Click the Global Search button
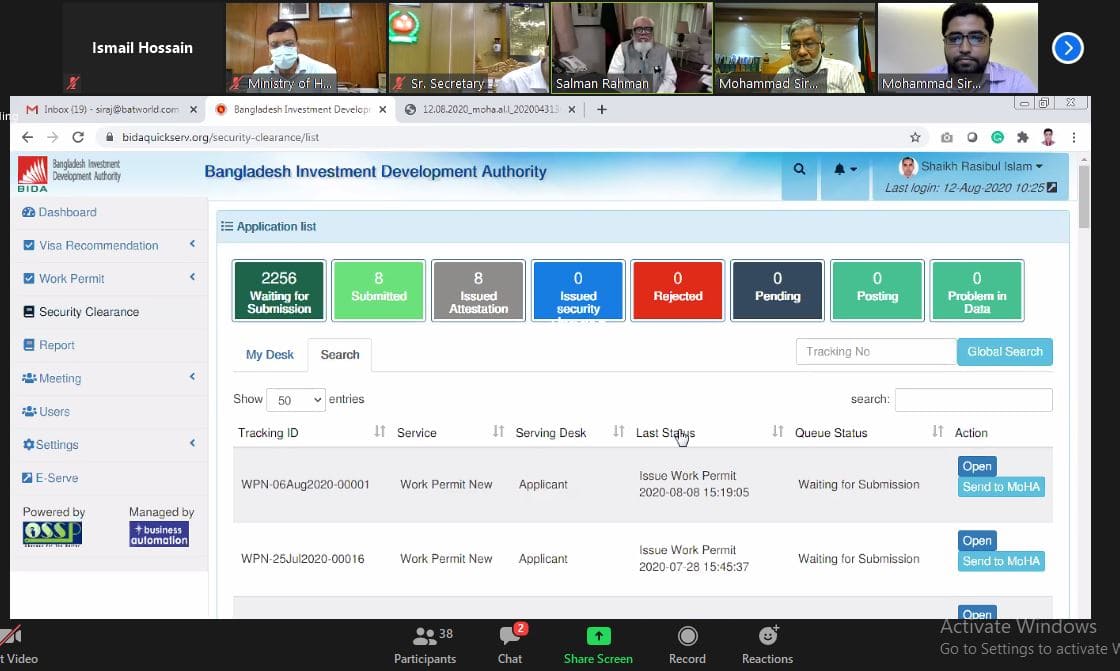 (x=1004, y=352)
